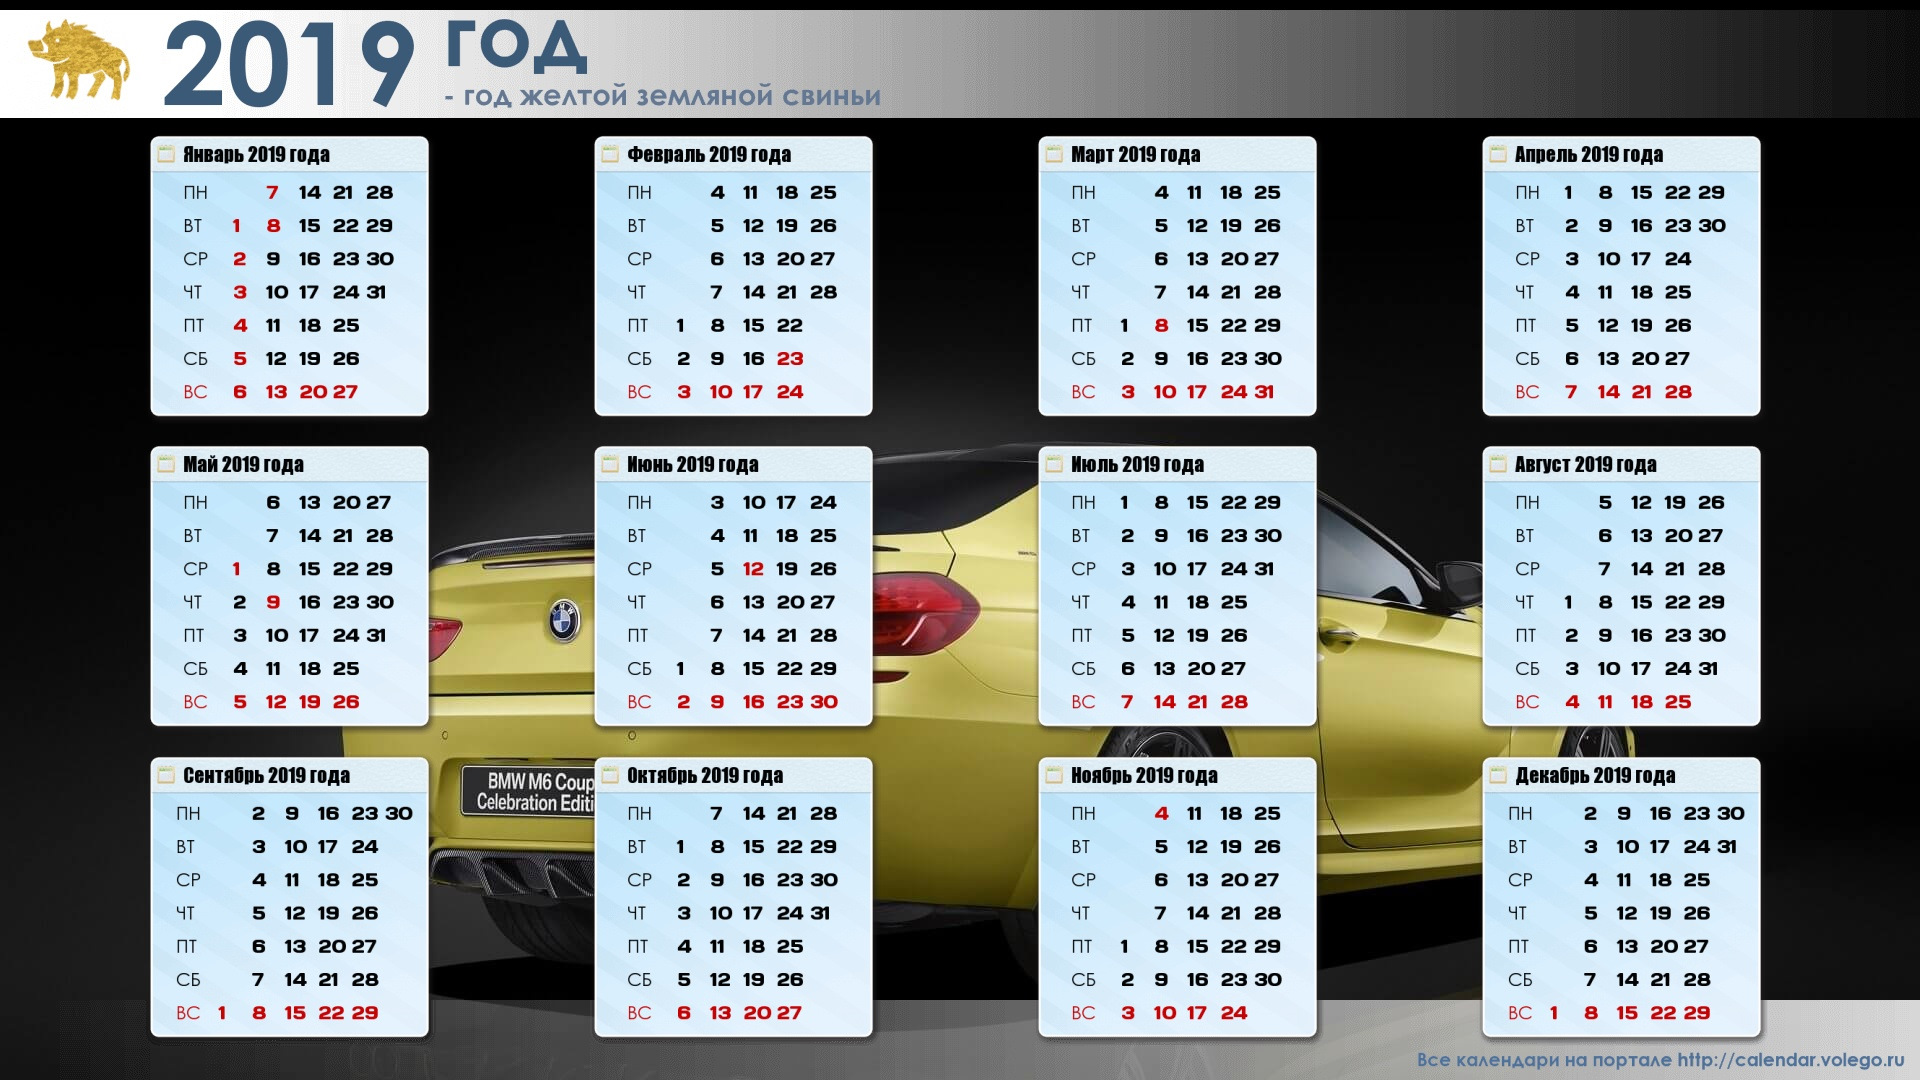Click the Июнь 2019 года title
Viewport: 1920px width, 1080px height.
point(692,464)
